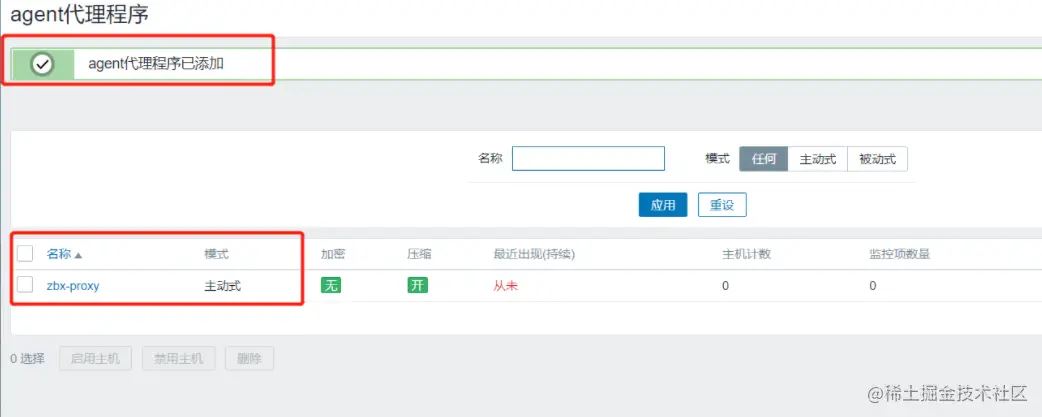
Task: Select 被动式 mode filter option
Action: point(877,159)
